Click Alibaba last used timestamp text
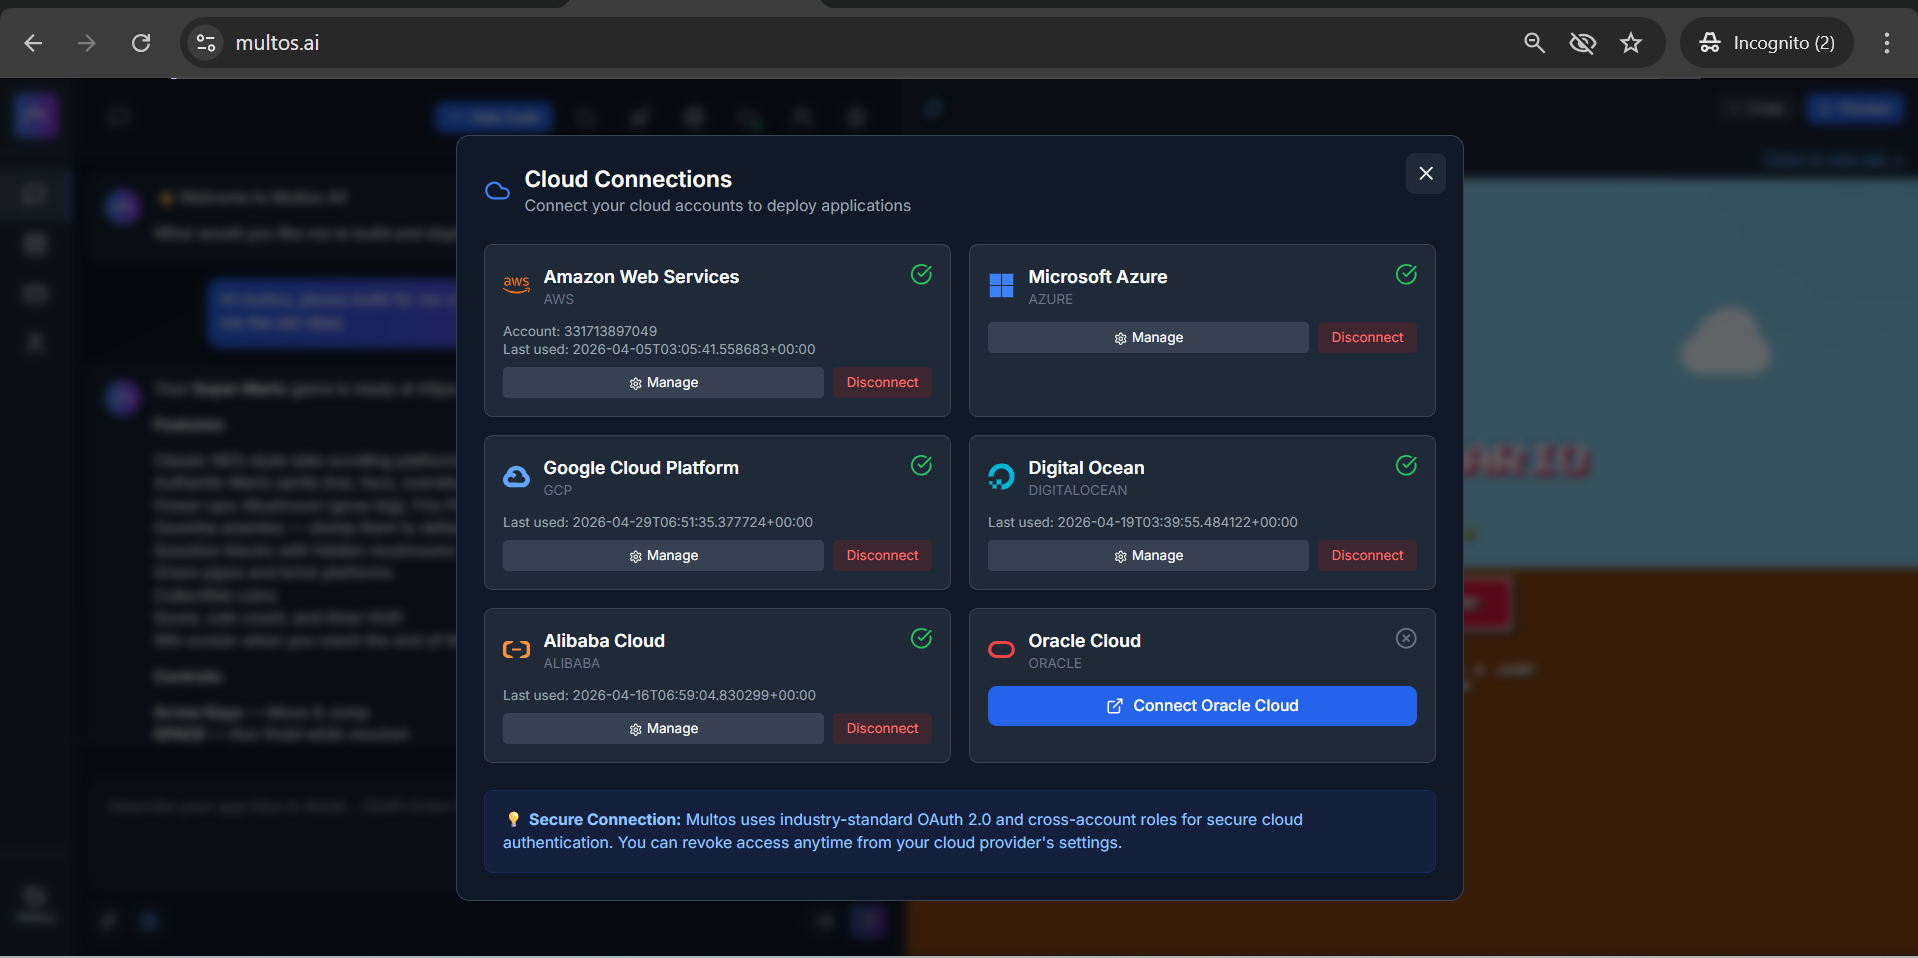Image resolution: width=1918 pixels, height=958 pixels. click(659, 695)
